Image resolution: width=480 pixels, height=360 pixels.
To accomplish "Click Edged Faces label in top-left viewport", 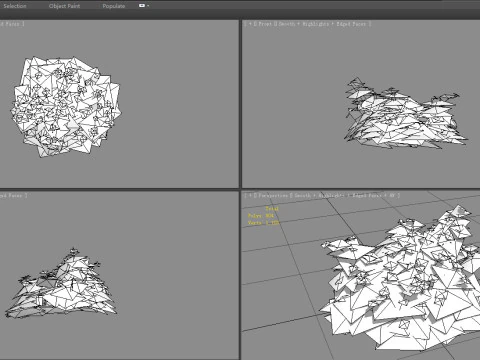I will tap(10, 24).
